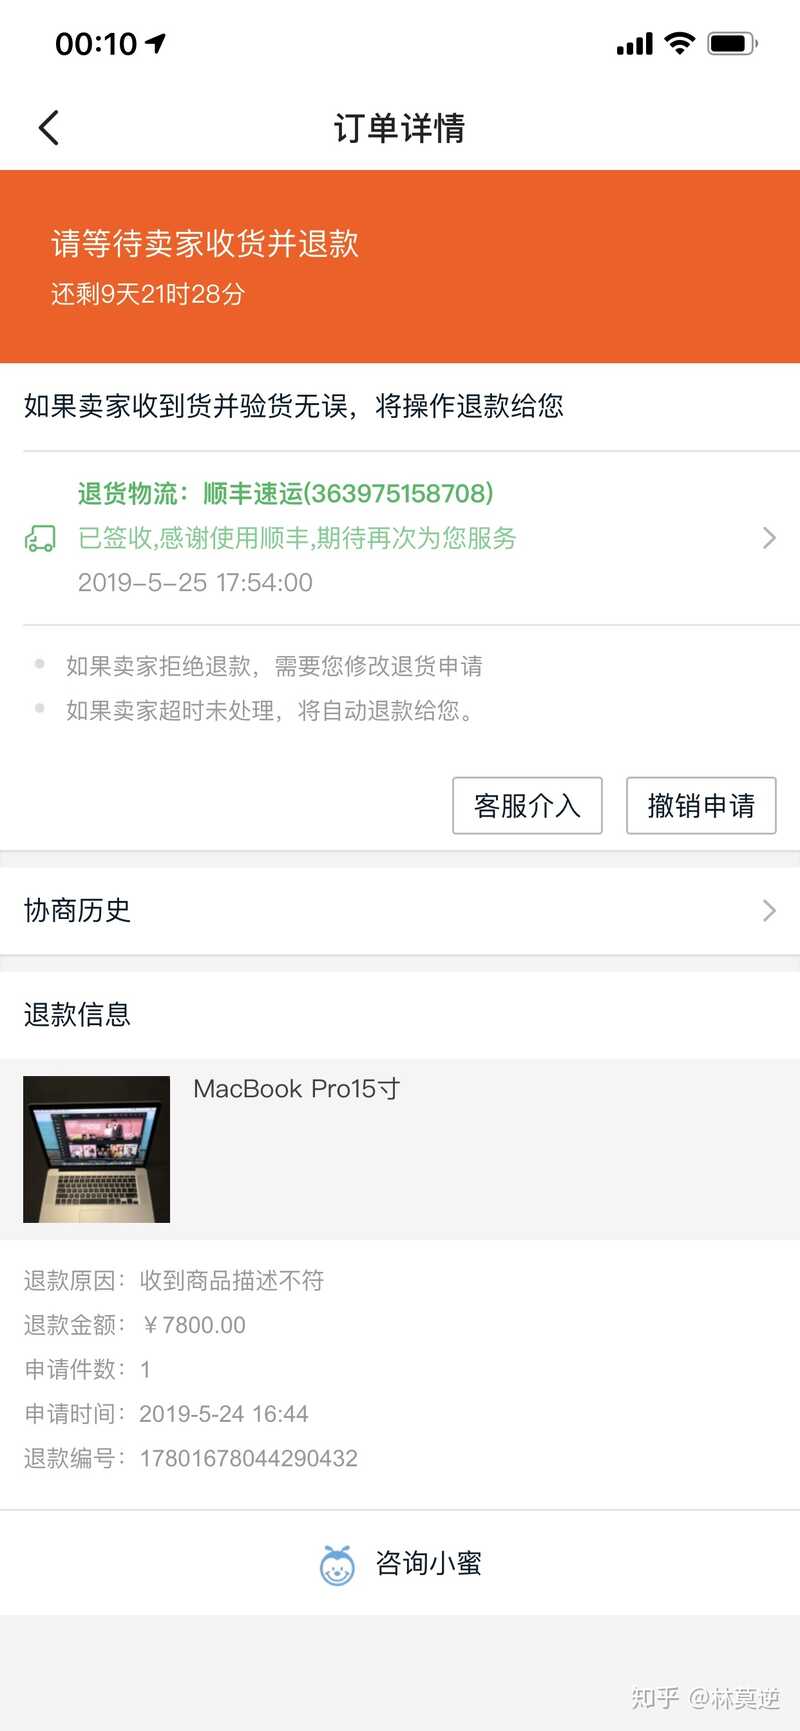Tap the battery indicator icon

click(732, 43)
